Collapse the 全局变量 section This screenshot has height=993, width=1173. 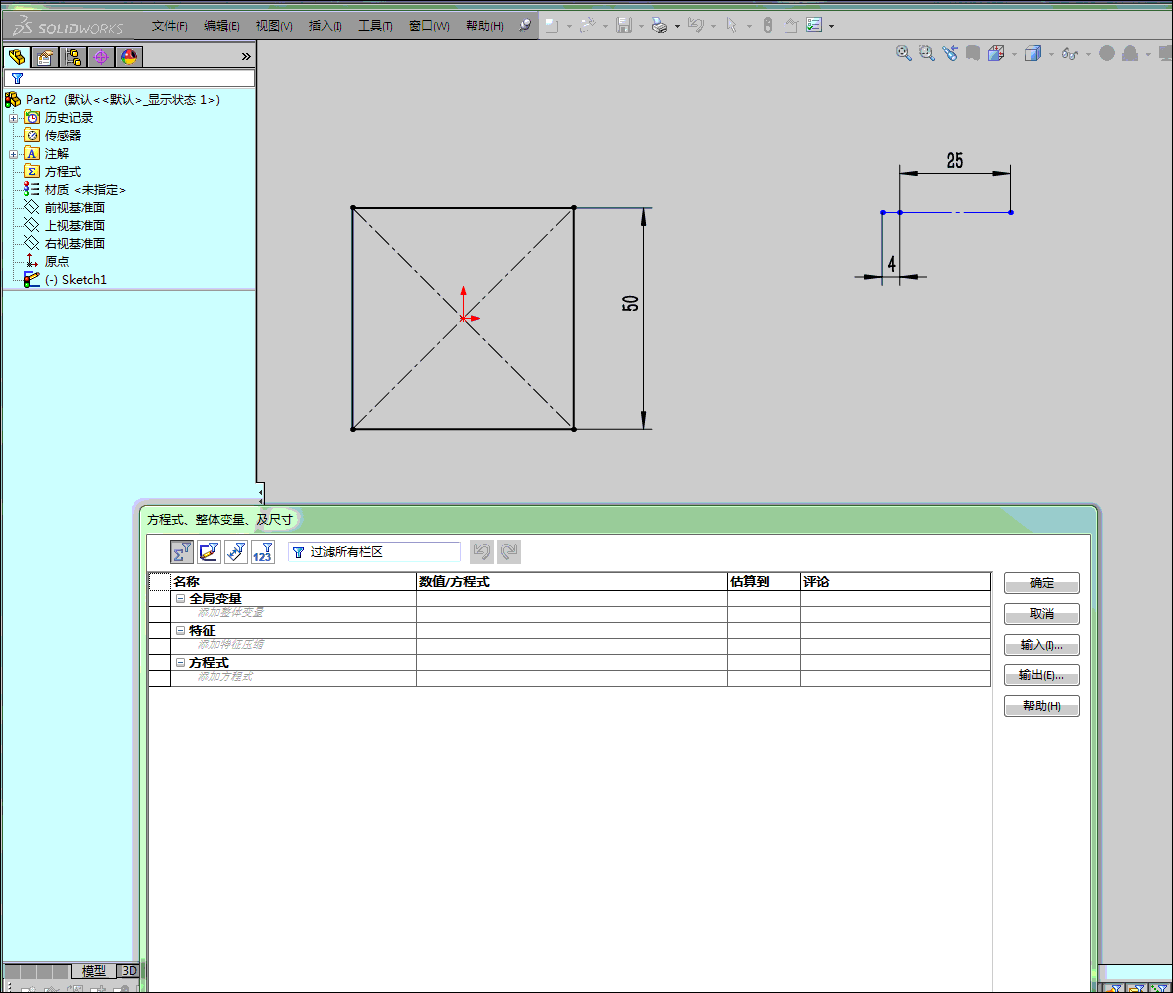tap(180, 599)
